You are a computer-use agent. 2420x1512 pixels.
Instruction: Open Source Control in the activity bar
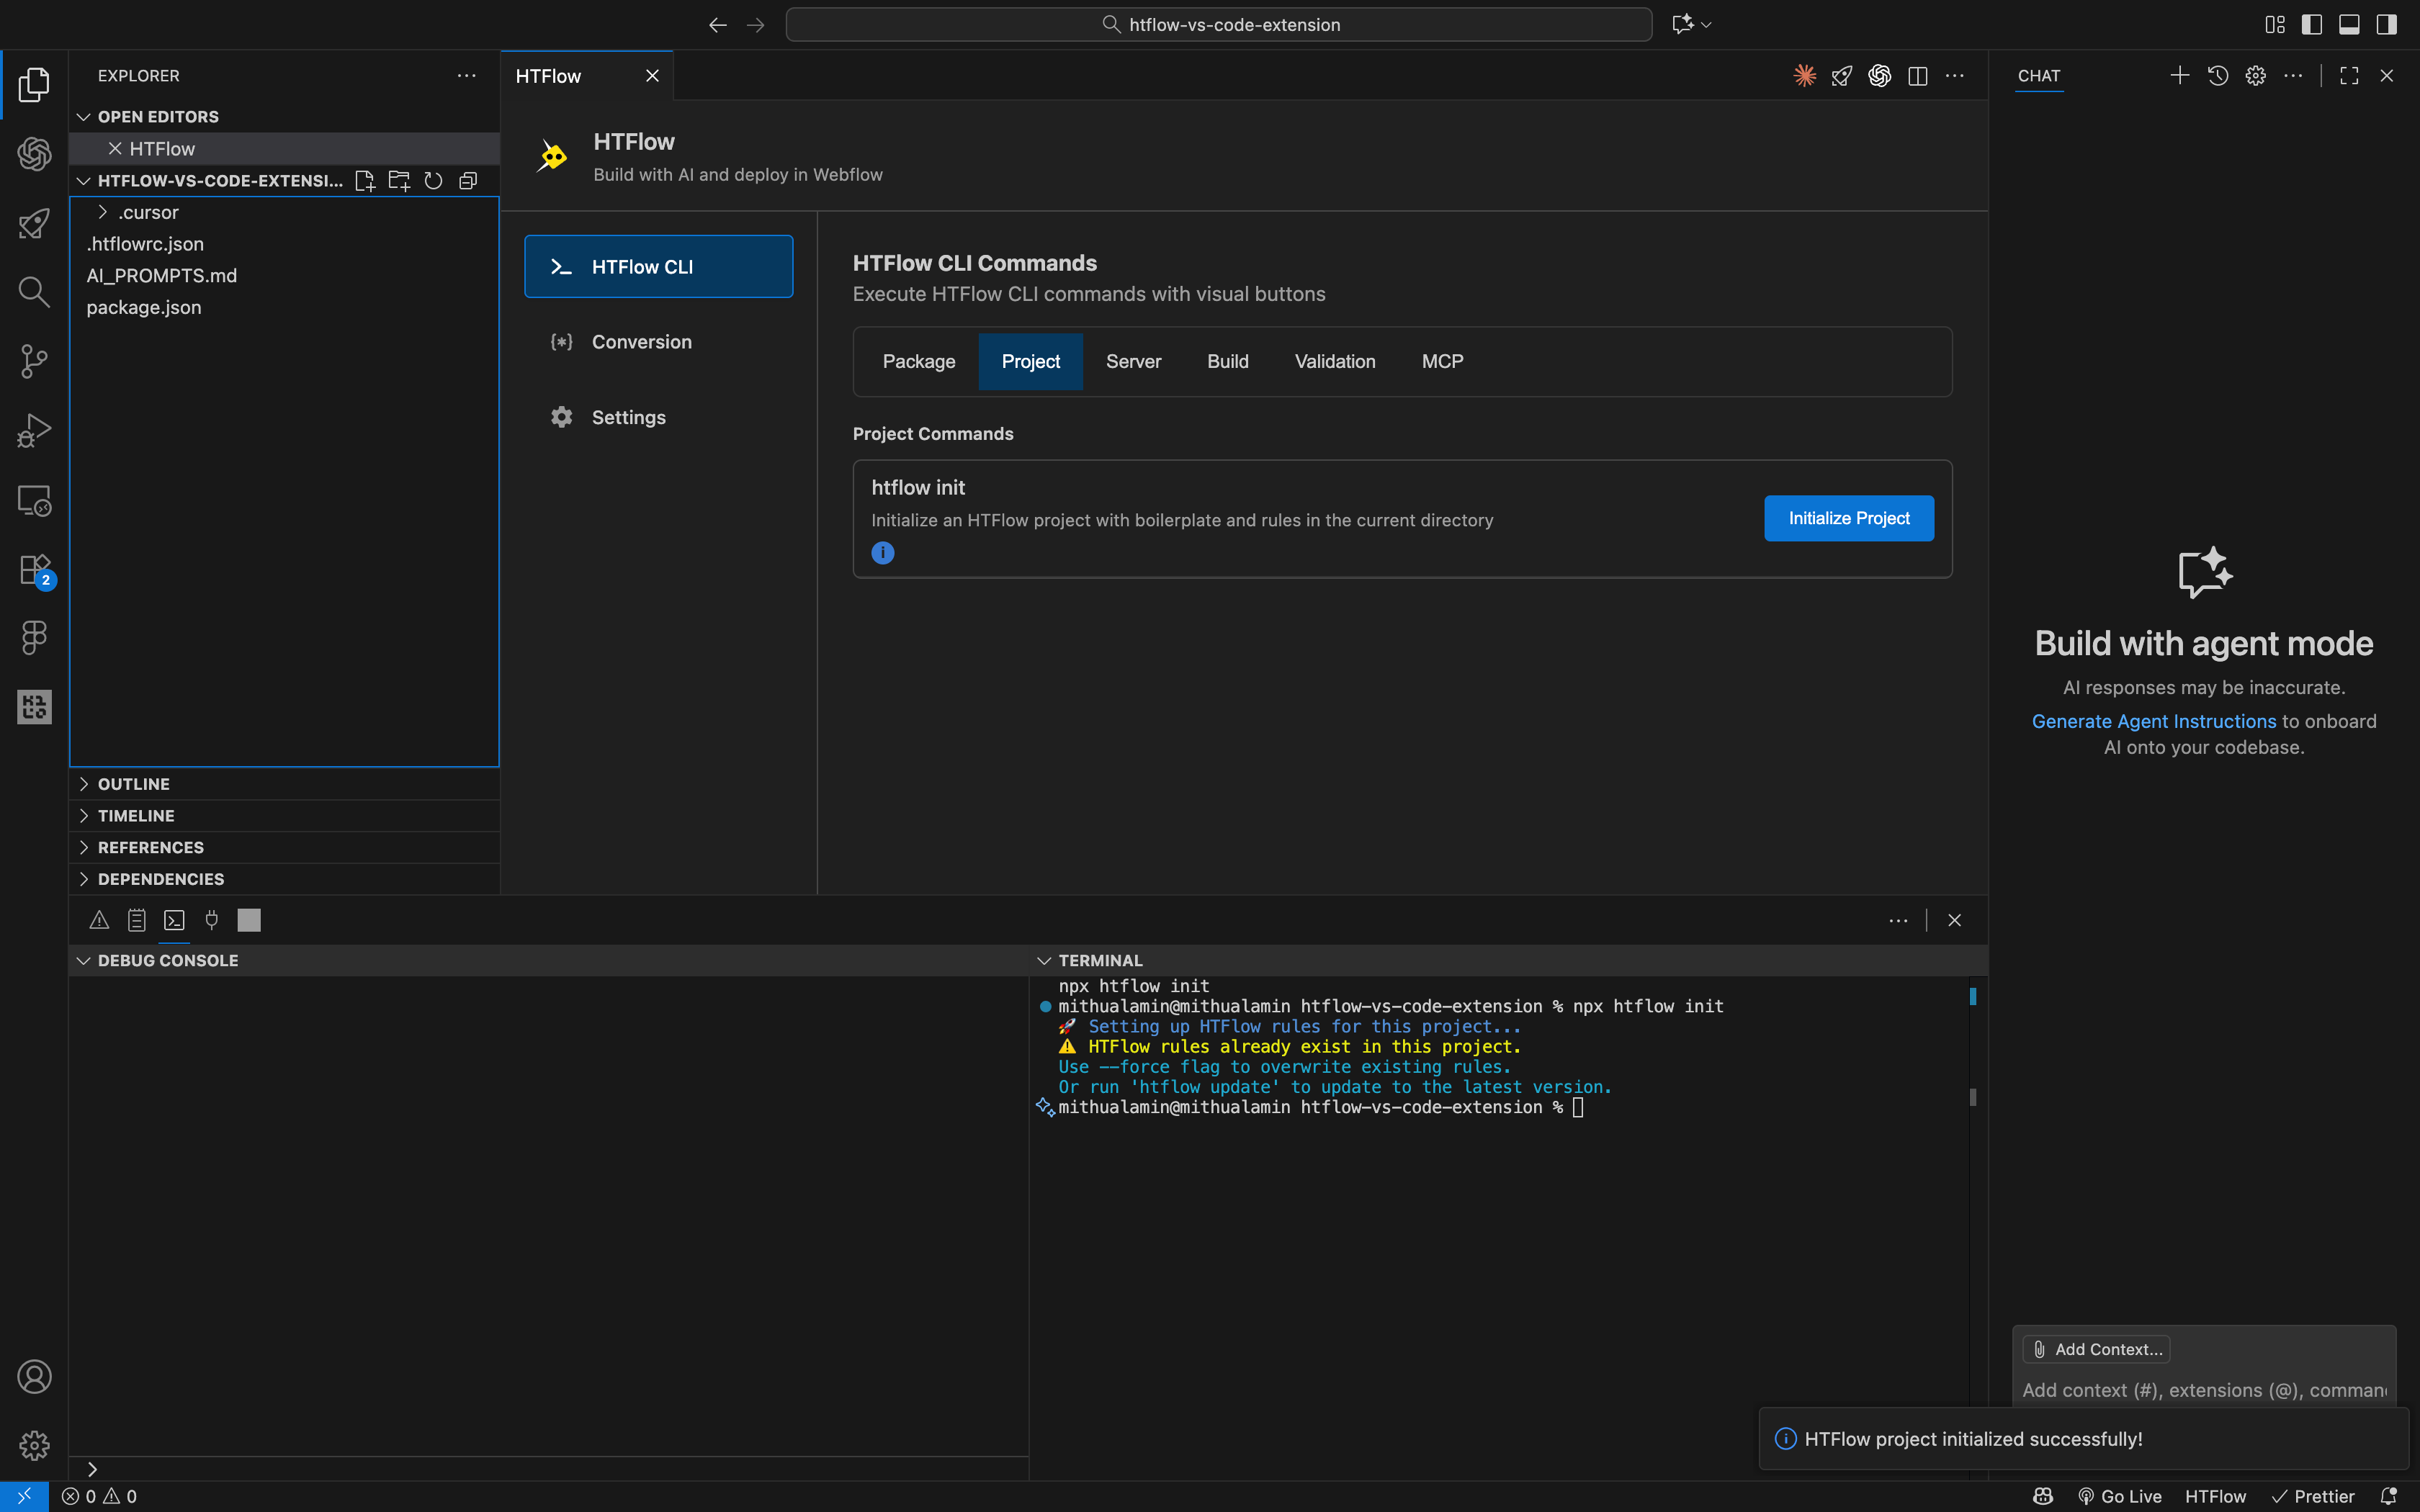point(34,361)
